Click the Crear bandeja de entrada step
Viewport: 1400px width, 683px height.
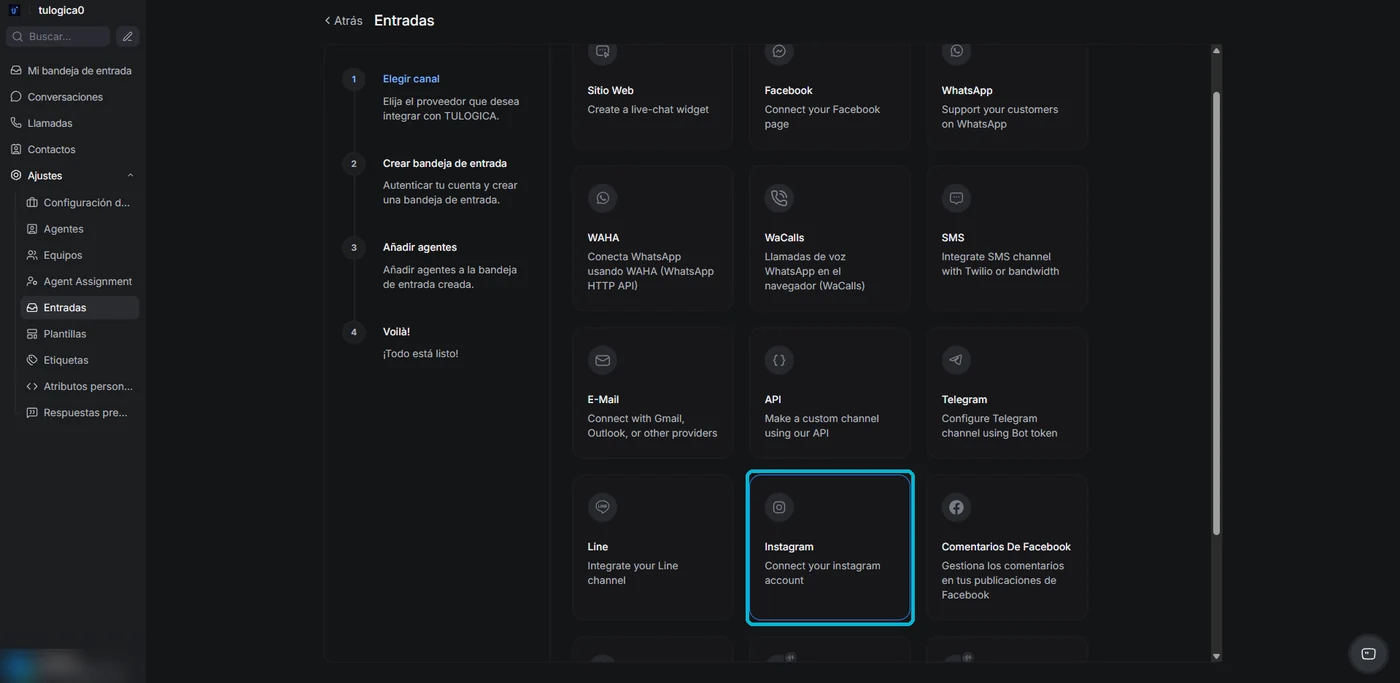pyautogui.click(x=445, y=163)
